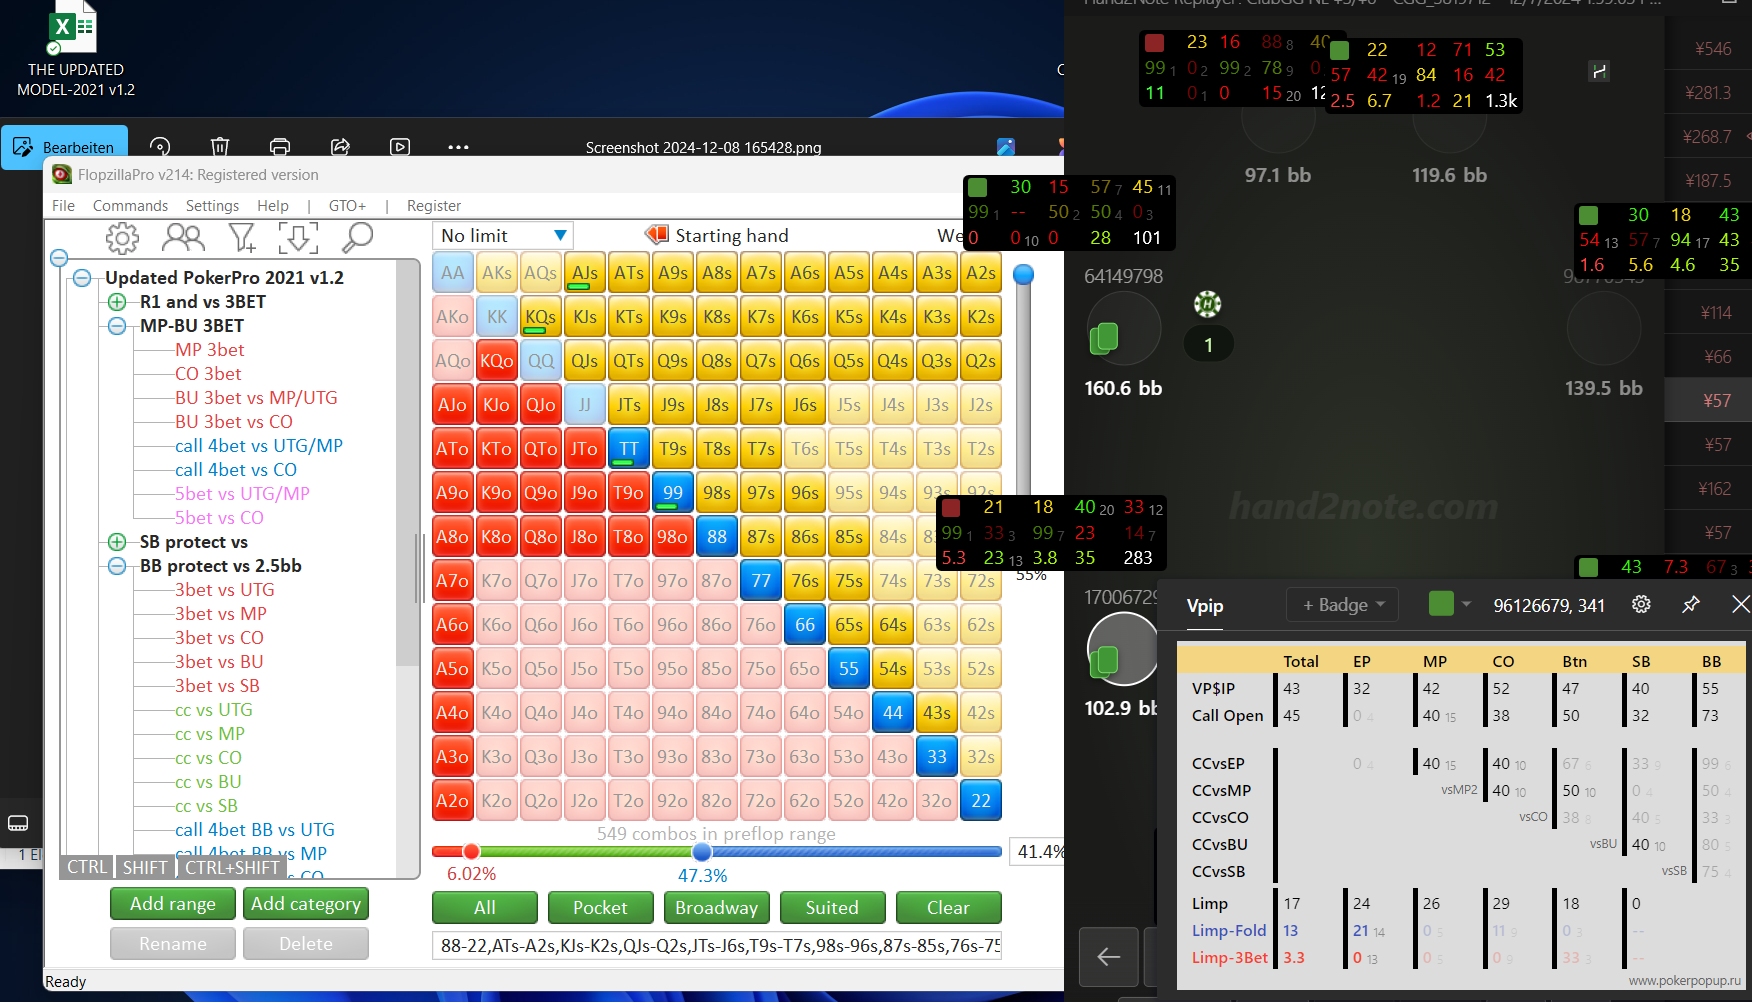Toggle the 65s hand cell
This screenshot has width=1752, height=1002.
(848, 625)
